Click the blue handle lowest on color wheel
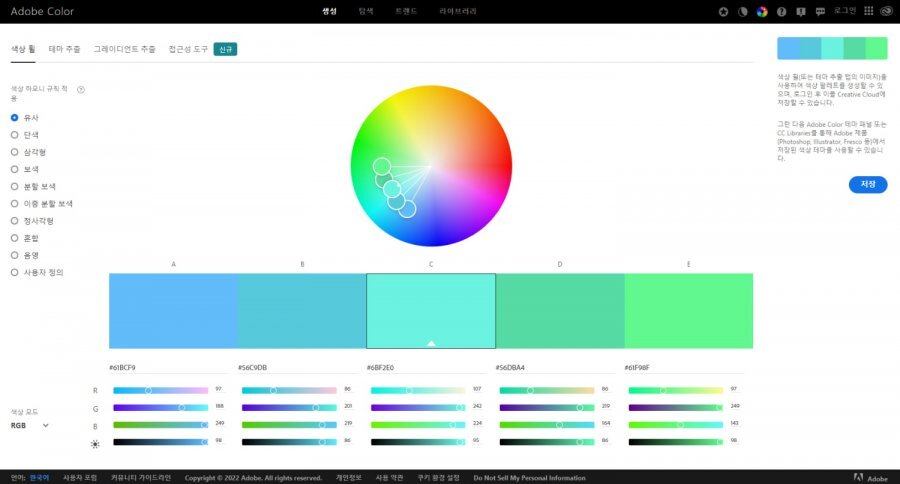 tap(407, 209)
